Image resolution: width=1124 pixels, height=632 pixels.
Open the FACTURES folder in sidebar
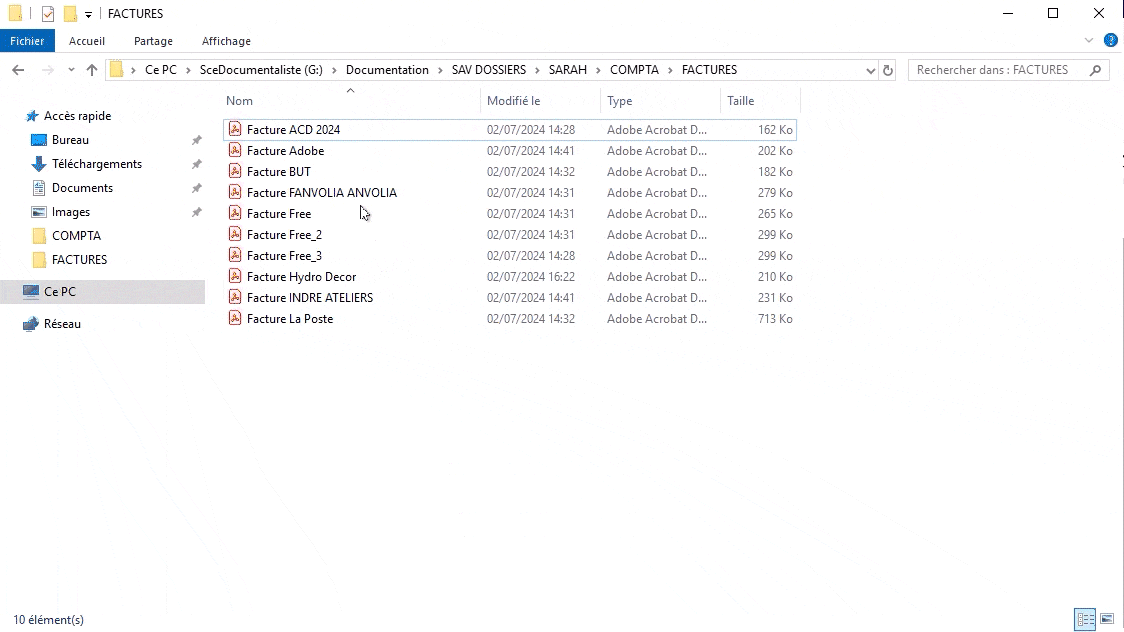tap(80, 259)
